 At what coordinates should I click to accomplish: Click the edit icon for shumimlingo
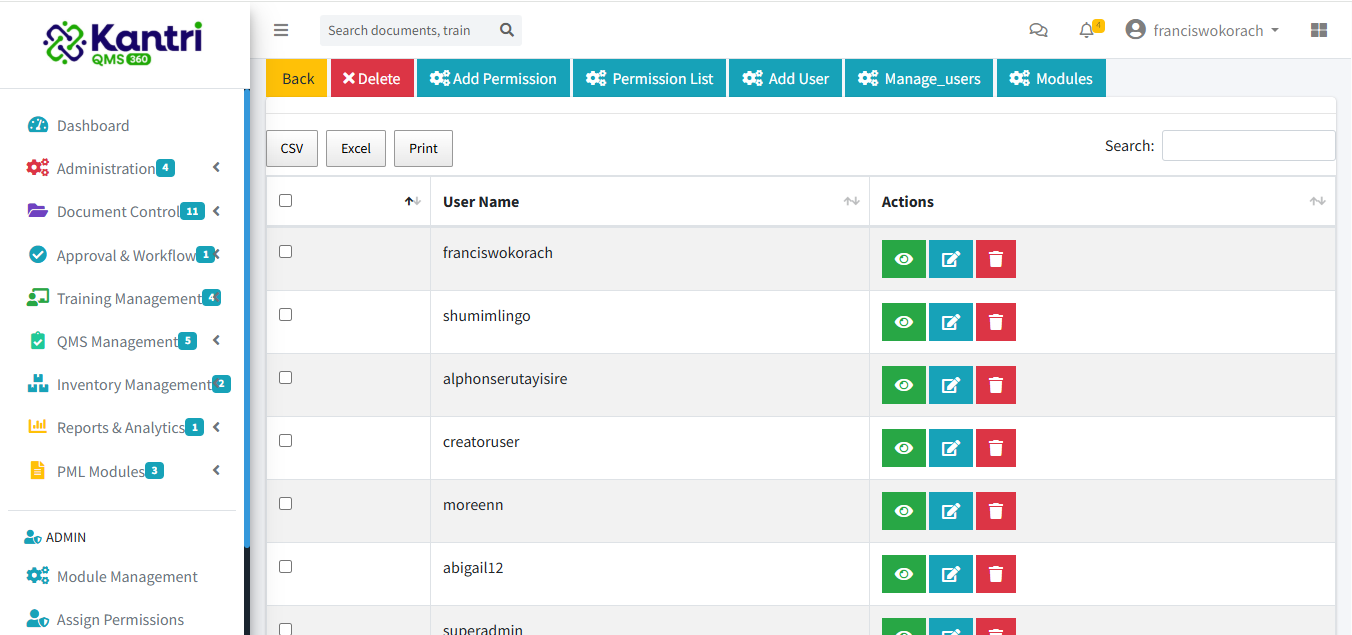(950, 321)
